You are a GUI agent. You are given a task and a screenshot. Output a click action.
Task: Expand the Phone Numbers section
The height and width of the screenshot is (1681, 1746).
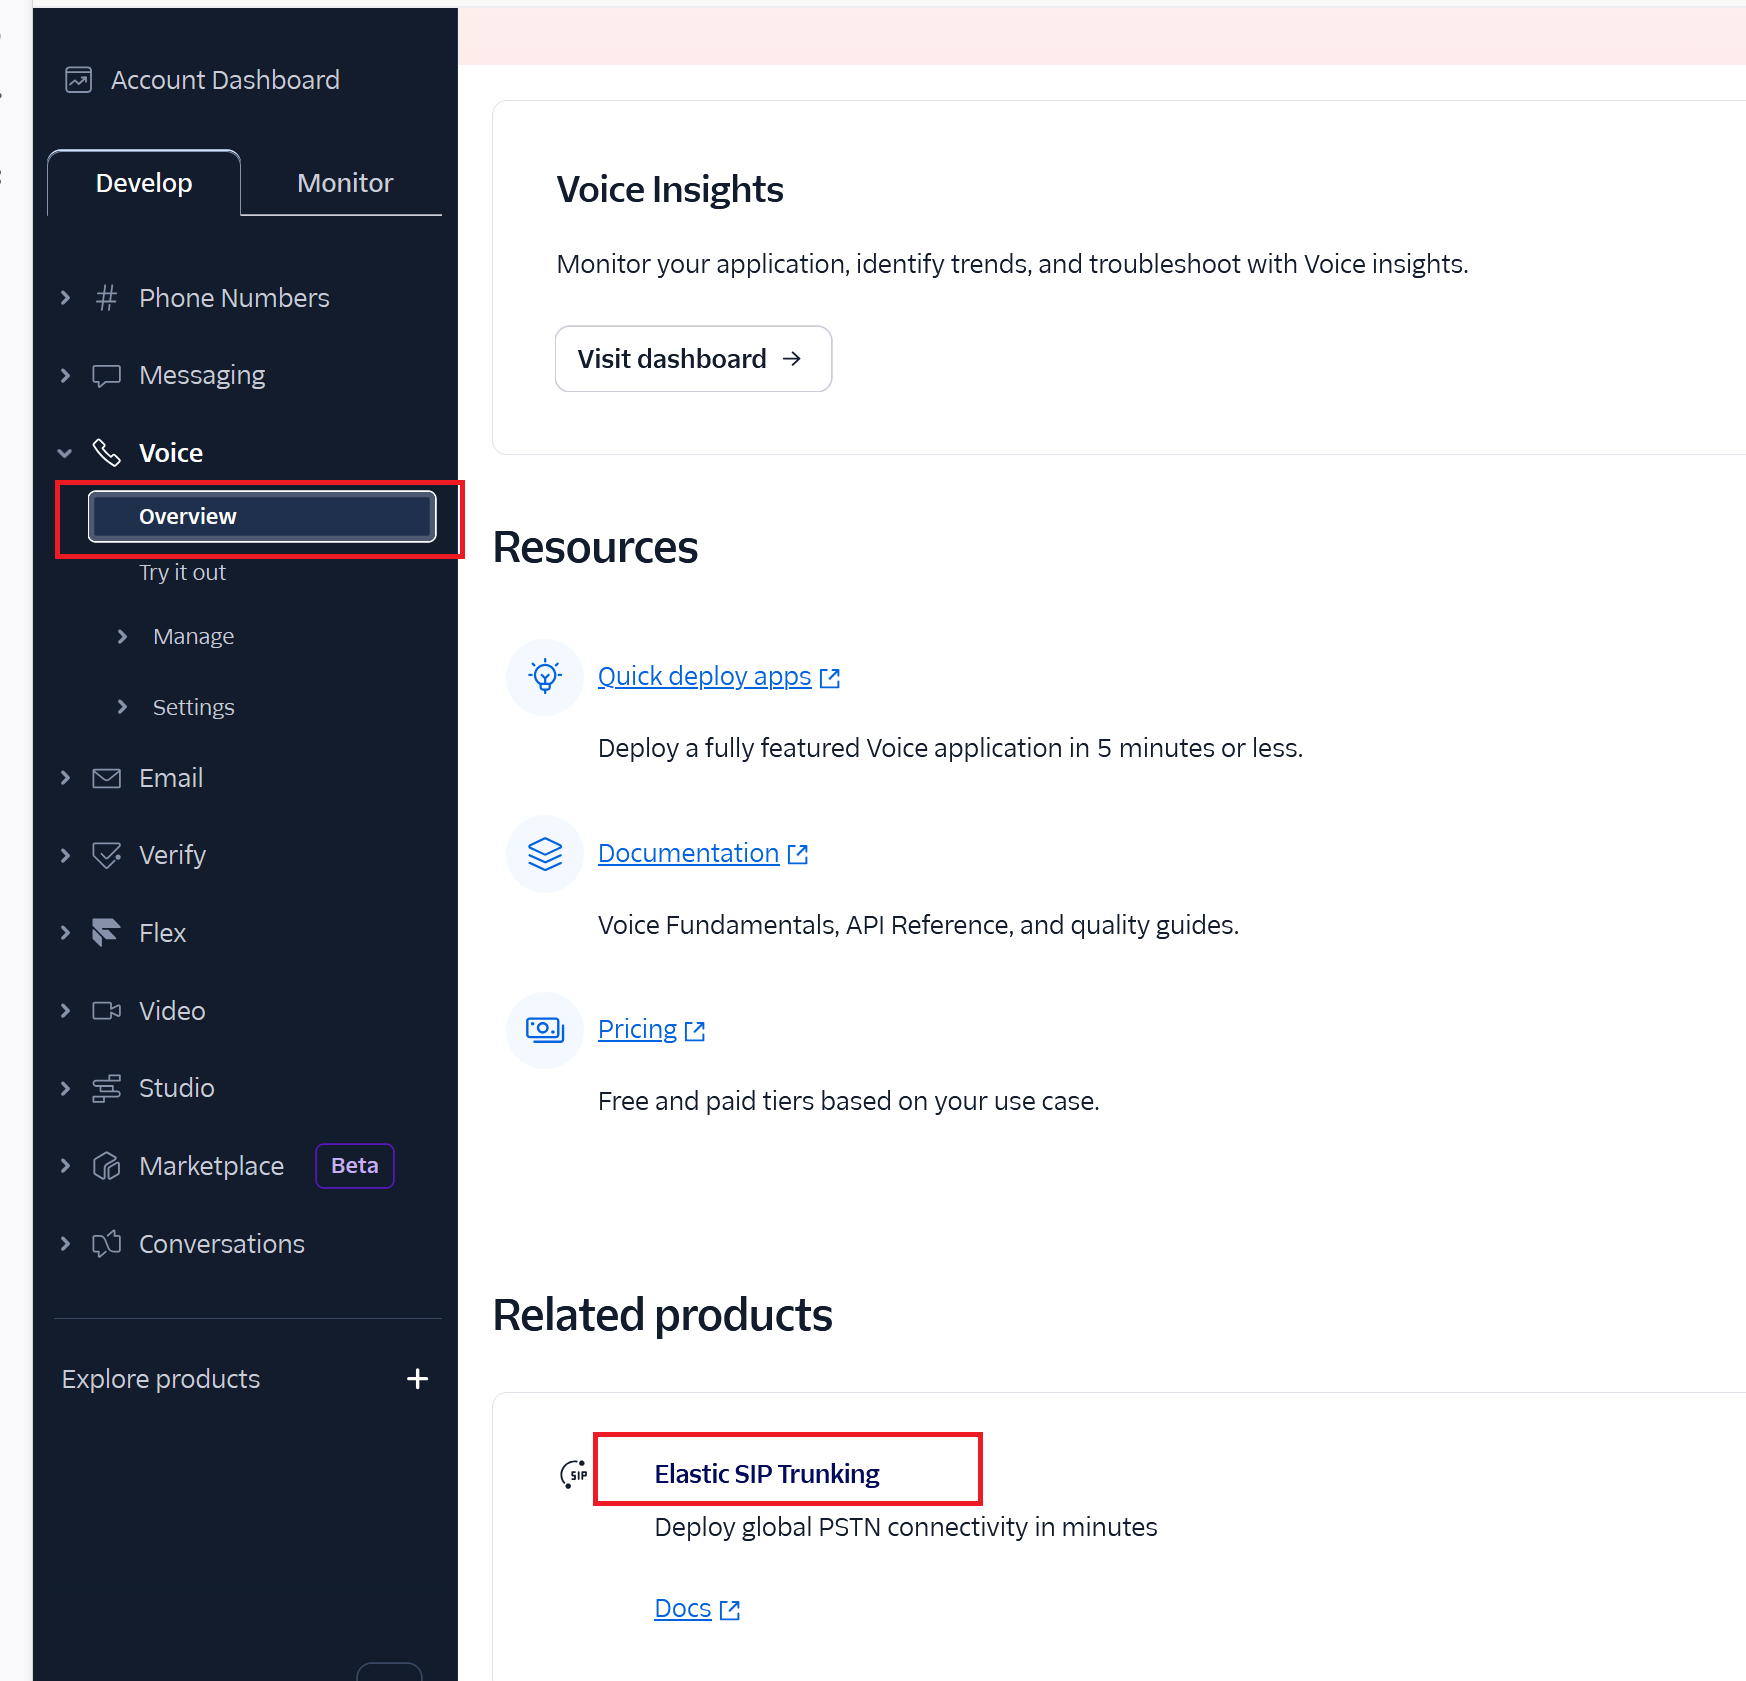(66, 298)
